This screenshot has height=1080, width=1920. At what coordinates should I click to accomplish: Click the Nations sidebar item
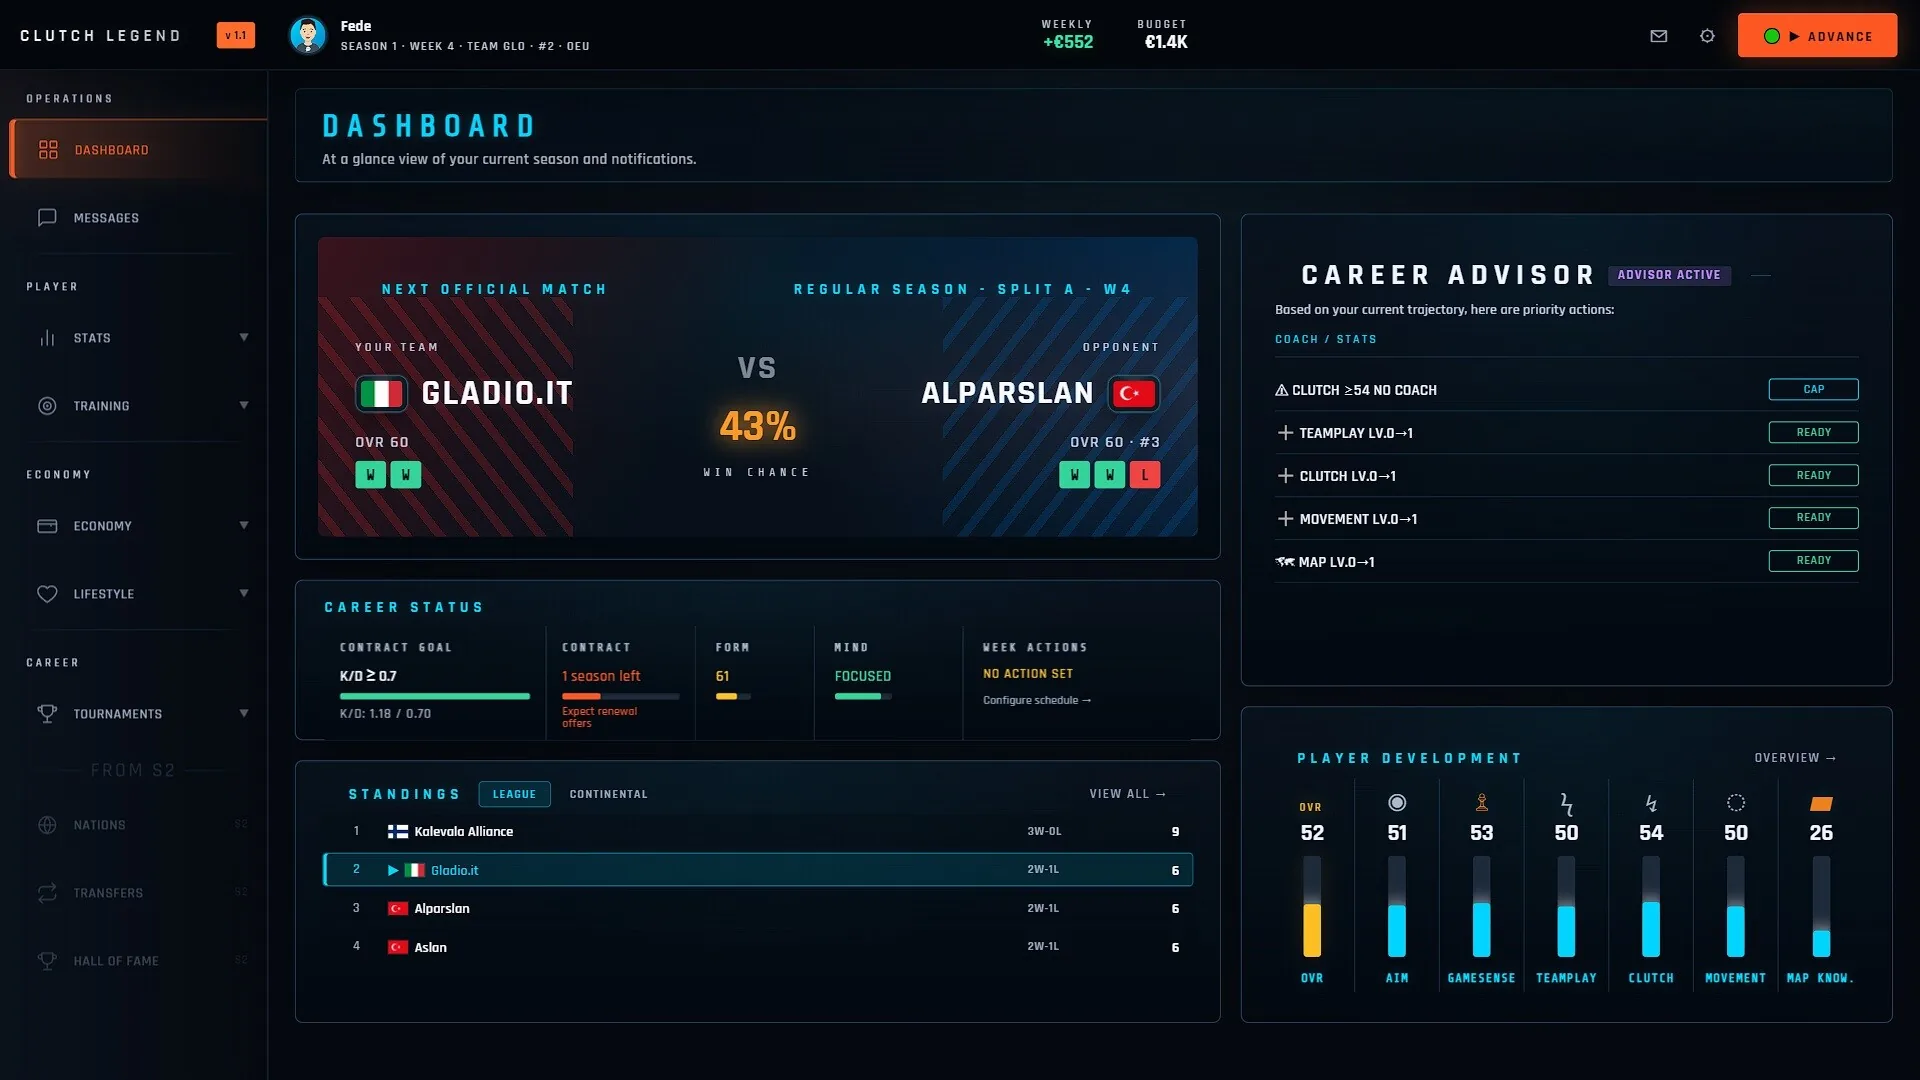tap(138, 825)
